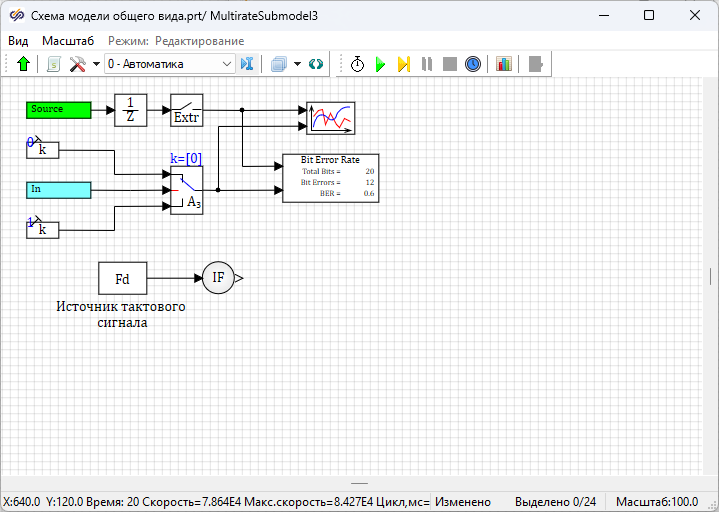Select the Fd clock source block

click(x=122, y=278)
